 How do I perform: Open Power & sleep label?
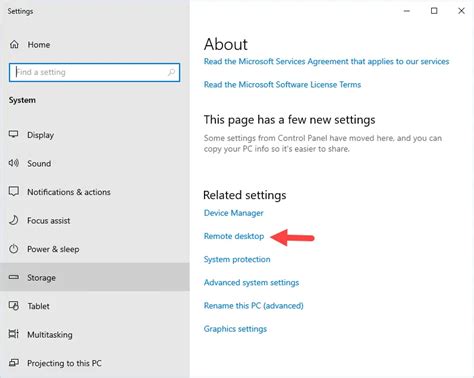pos(53,249)
